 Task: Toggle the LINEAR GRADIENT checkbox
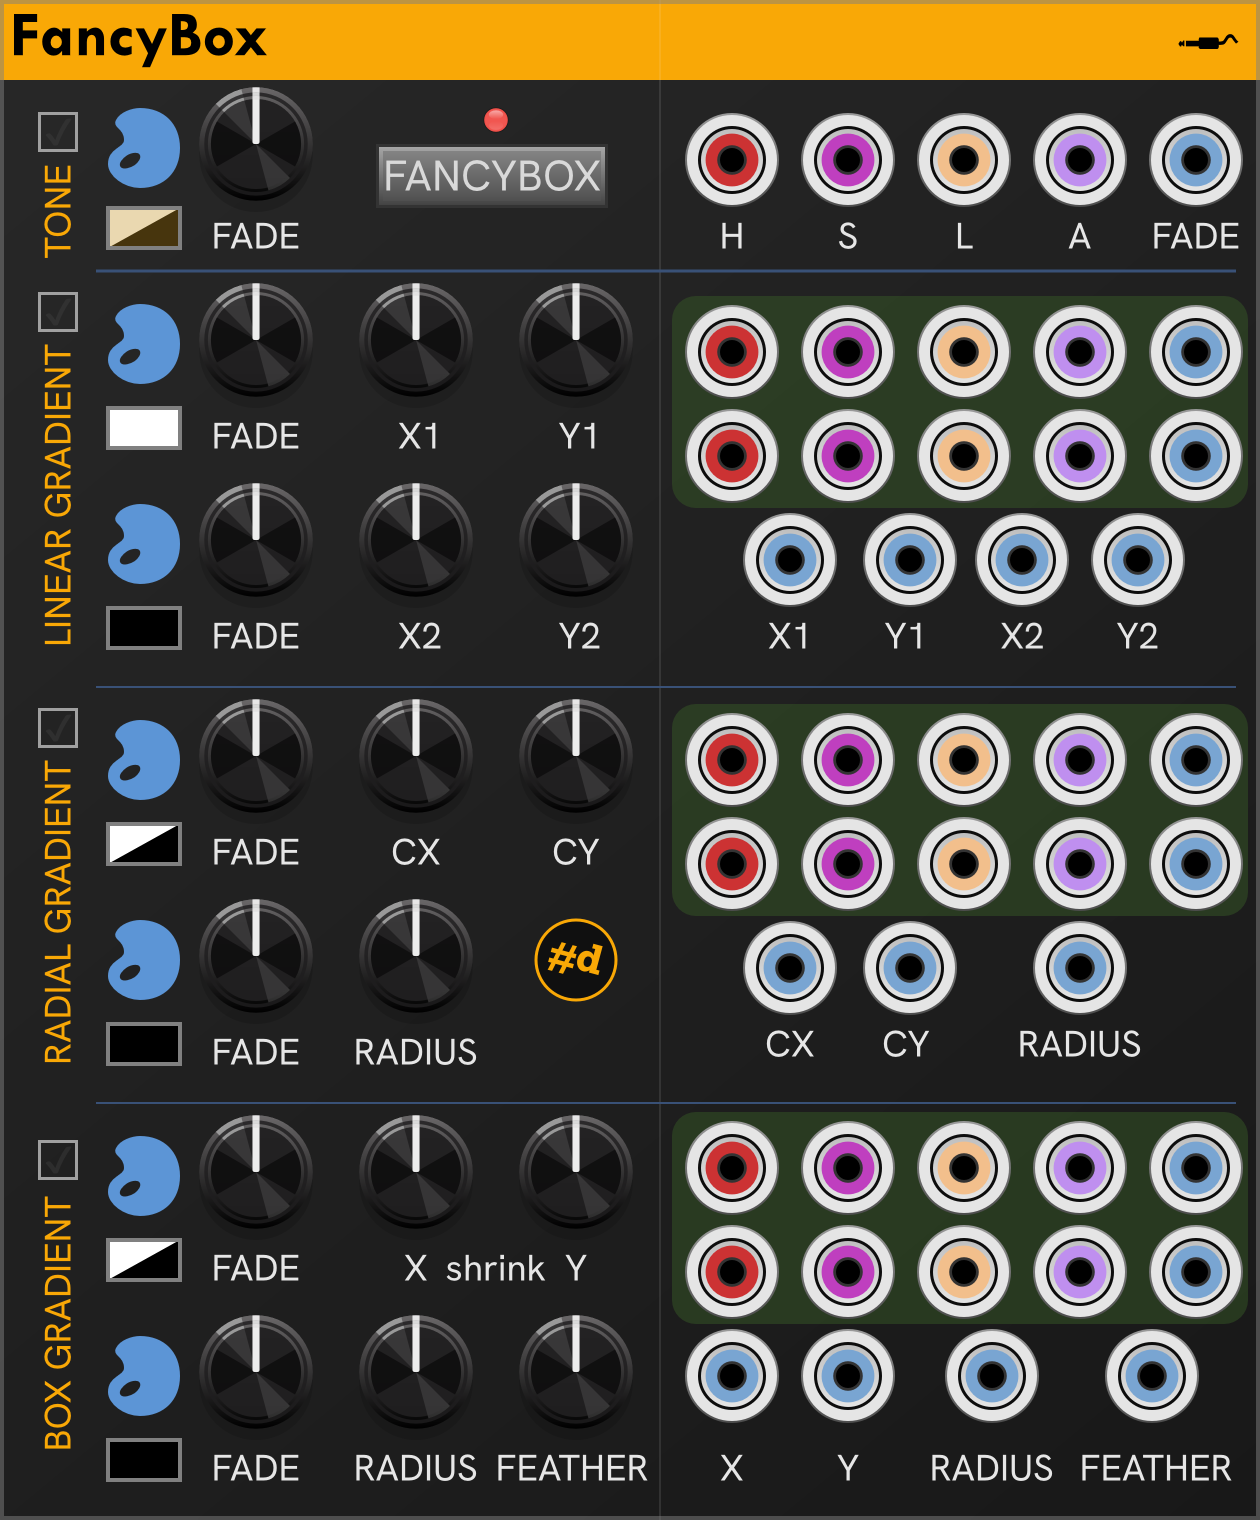click(58, 311)
